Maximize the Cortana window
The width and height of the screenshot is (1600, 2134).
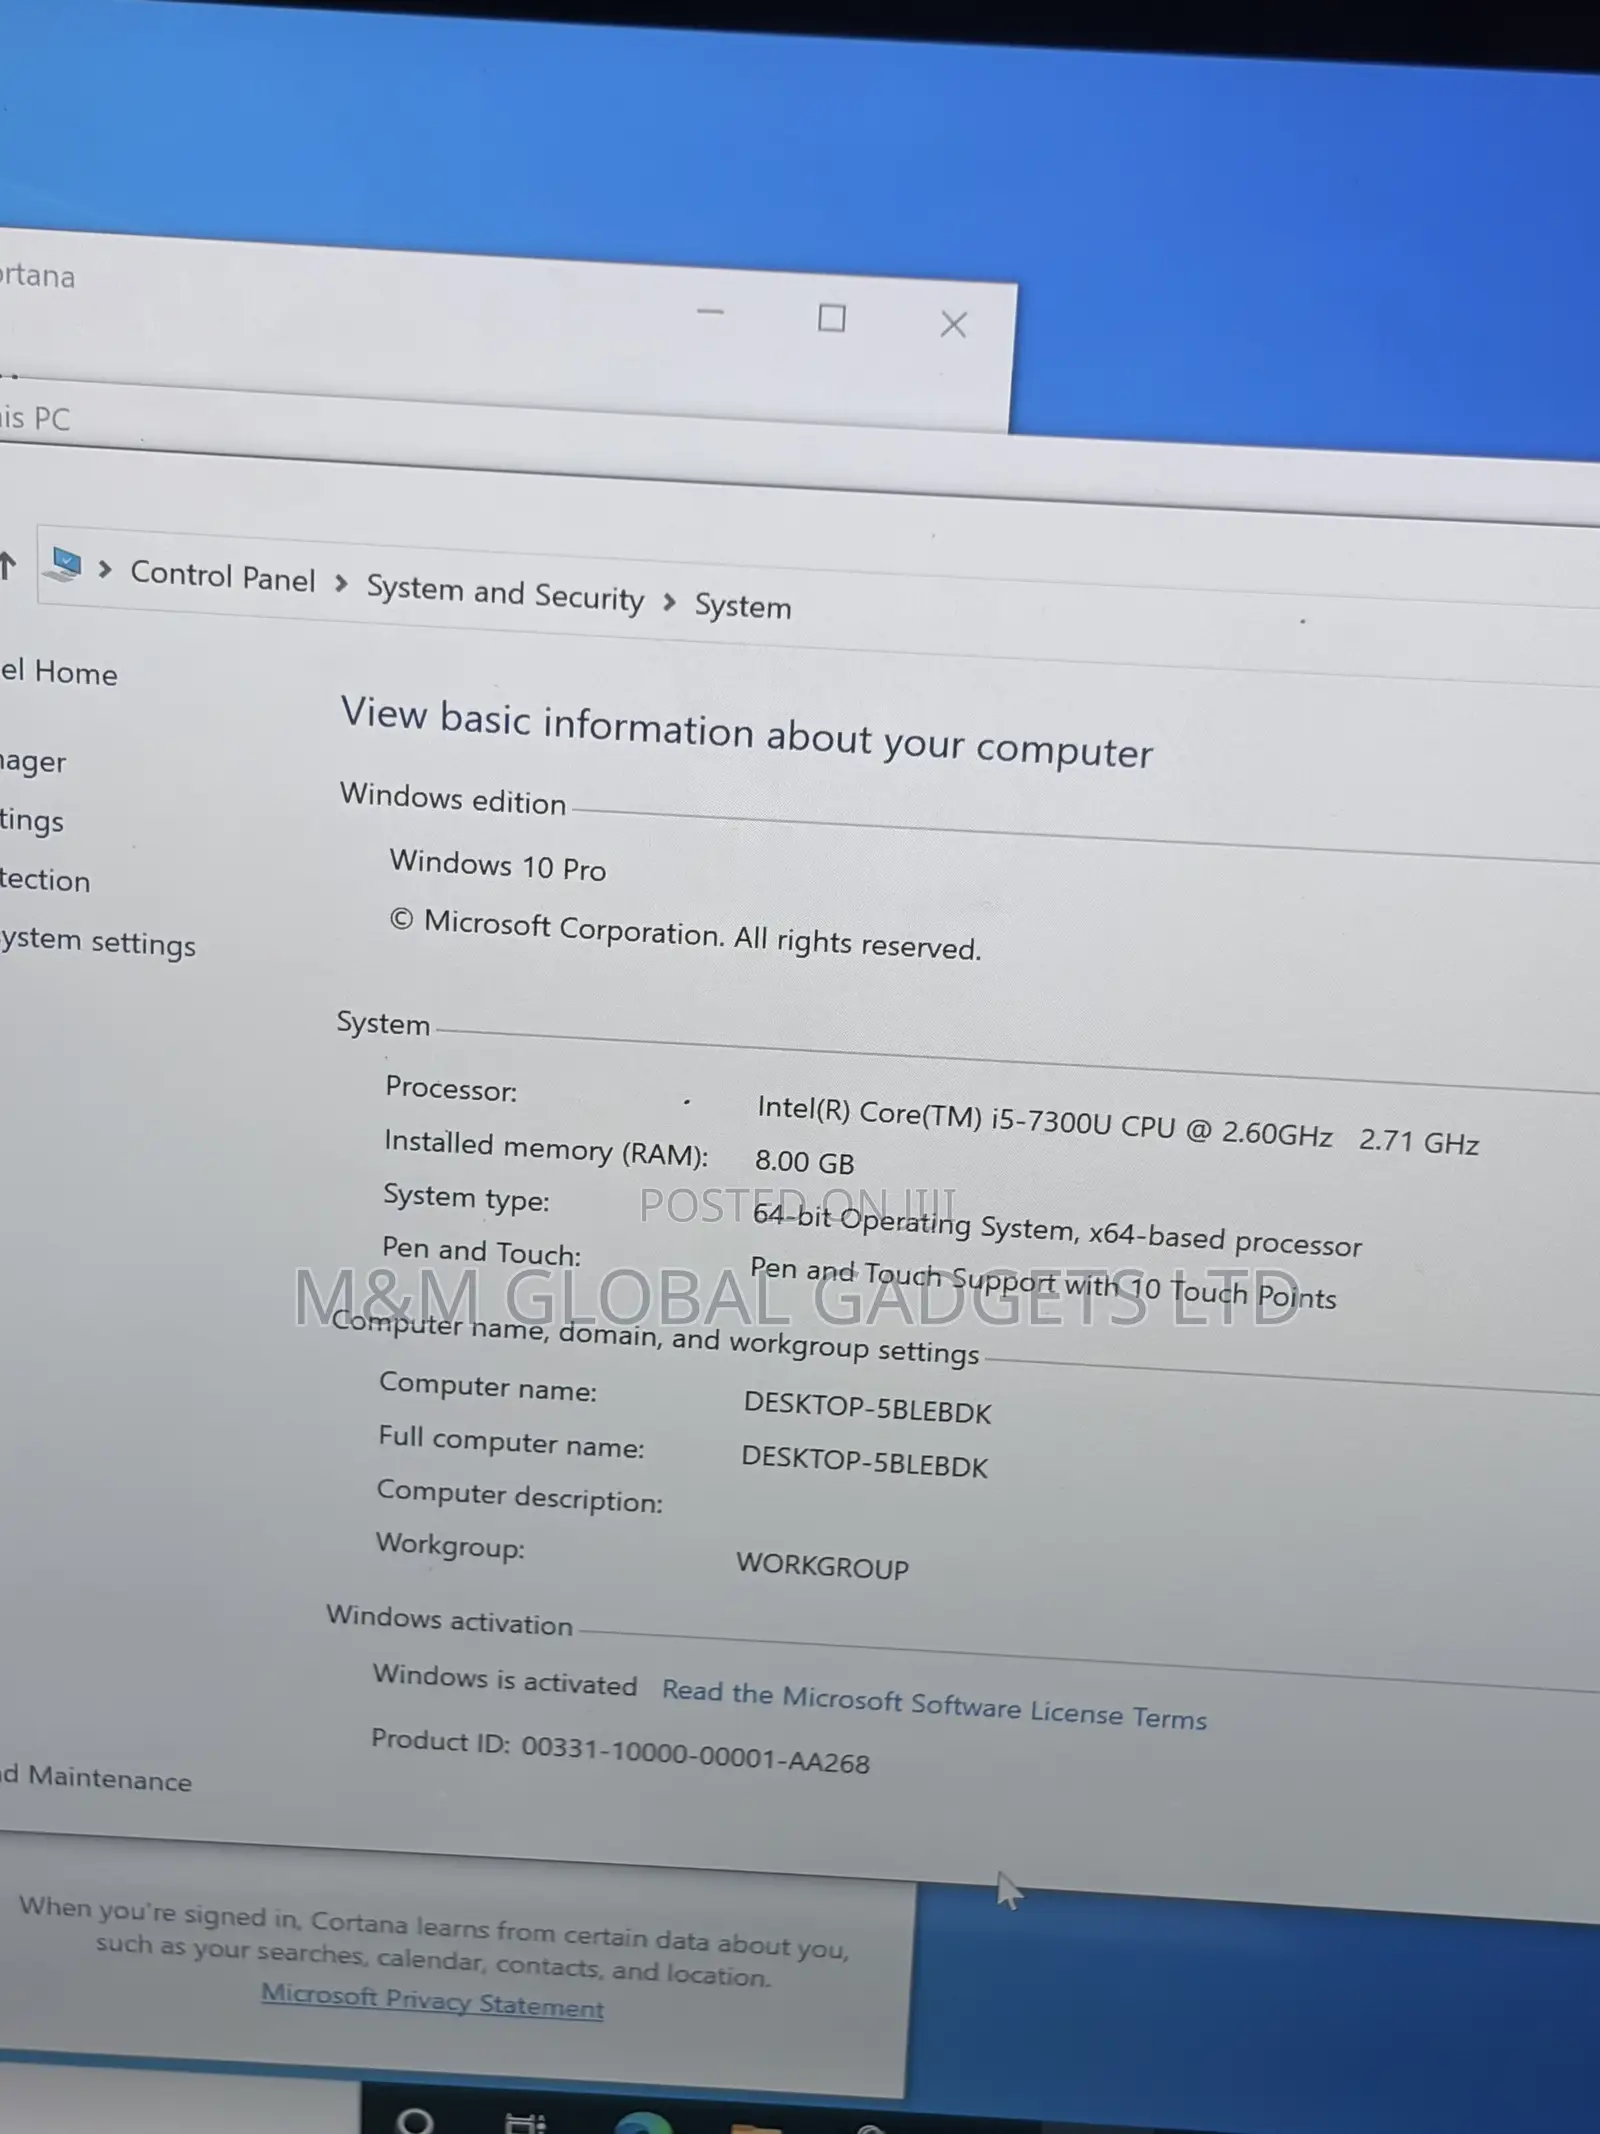click(x=831, y=319)
